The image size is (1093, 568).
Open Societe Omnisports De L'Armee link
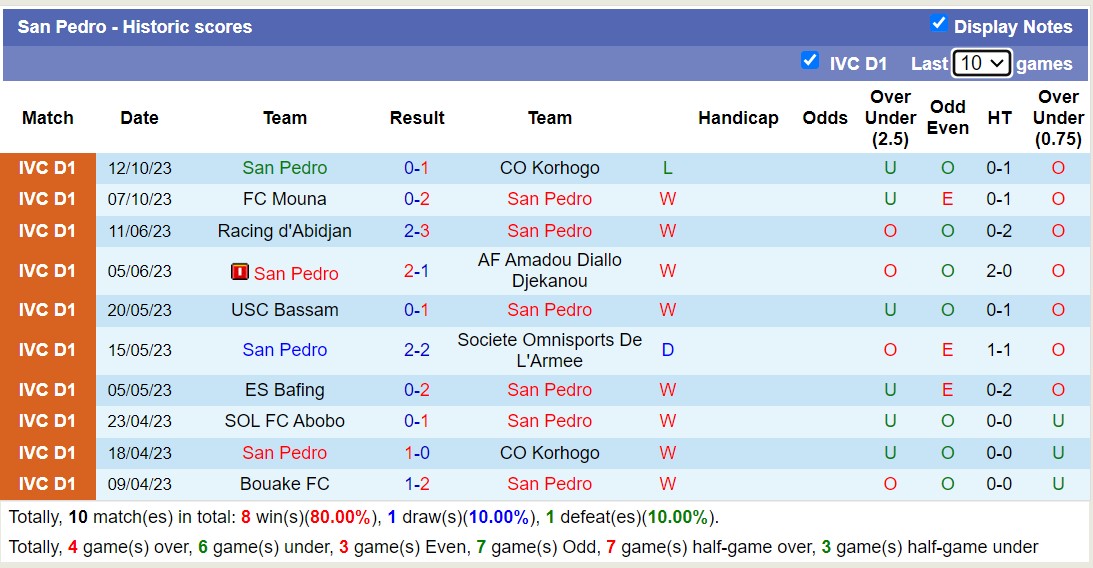coord(549,350)
